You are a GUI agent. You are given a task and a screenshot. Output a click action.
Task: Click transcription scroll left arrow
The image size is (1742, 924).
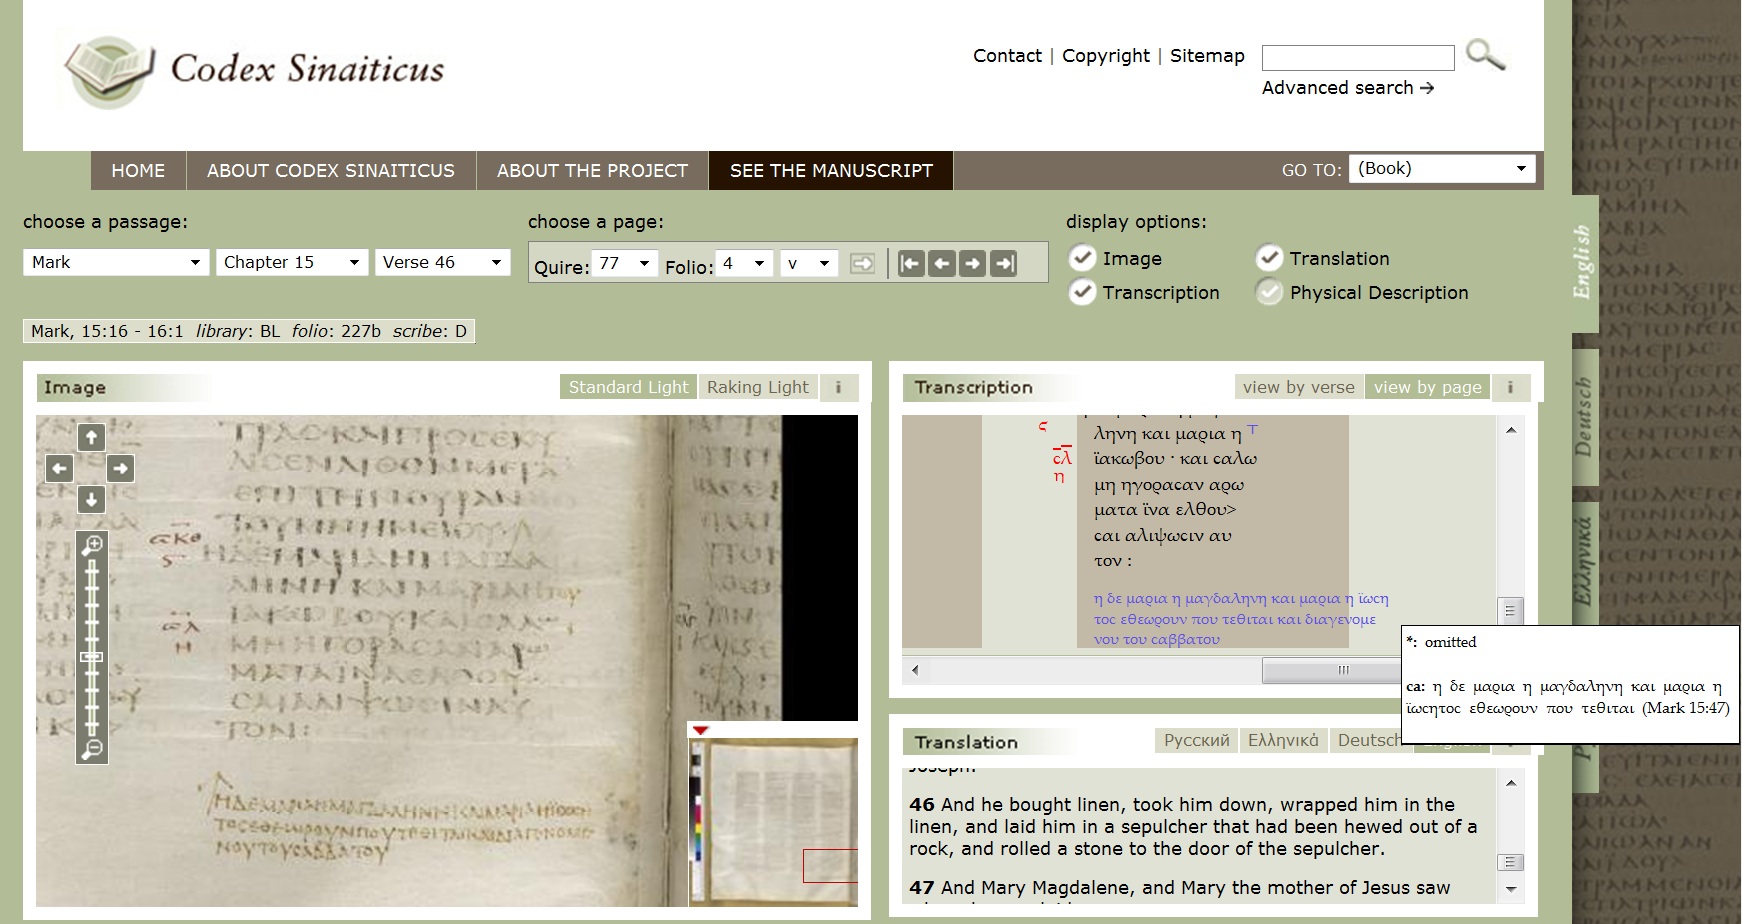tap(915, 670)
